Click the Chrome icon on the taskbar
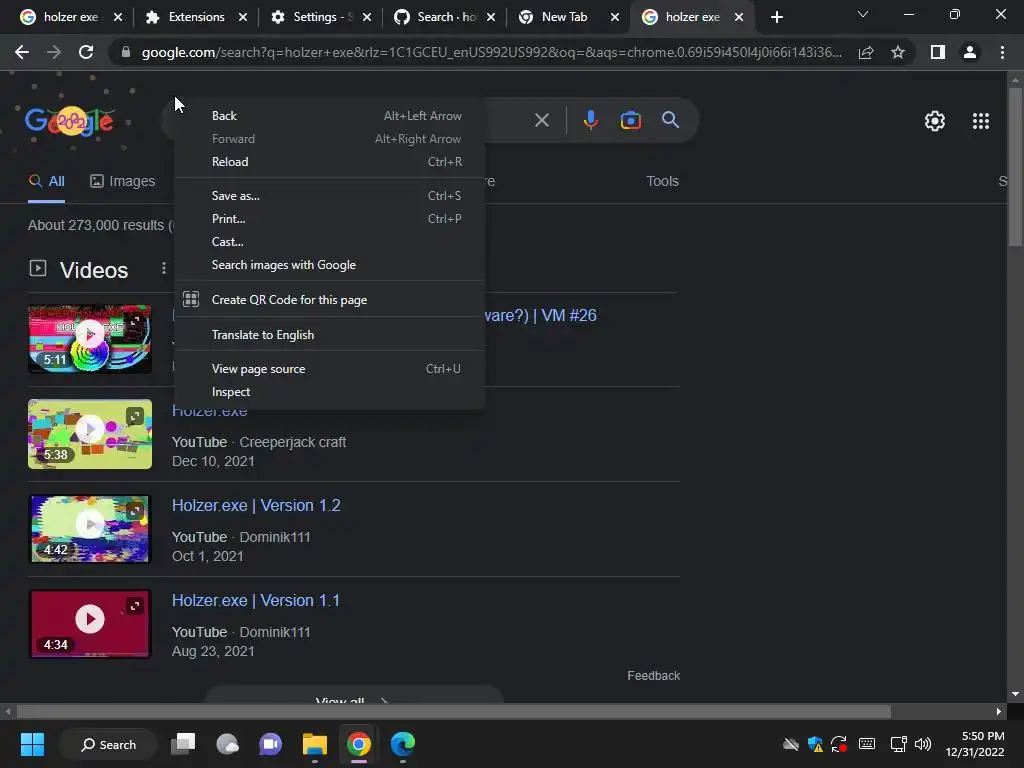 (x=359, y=744)
